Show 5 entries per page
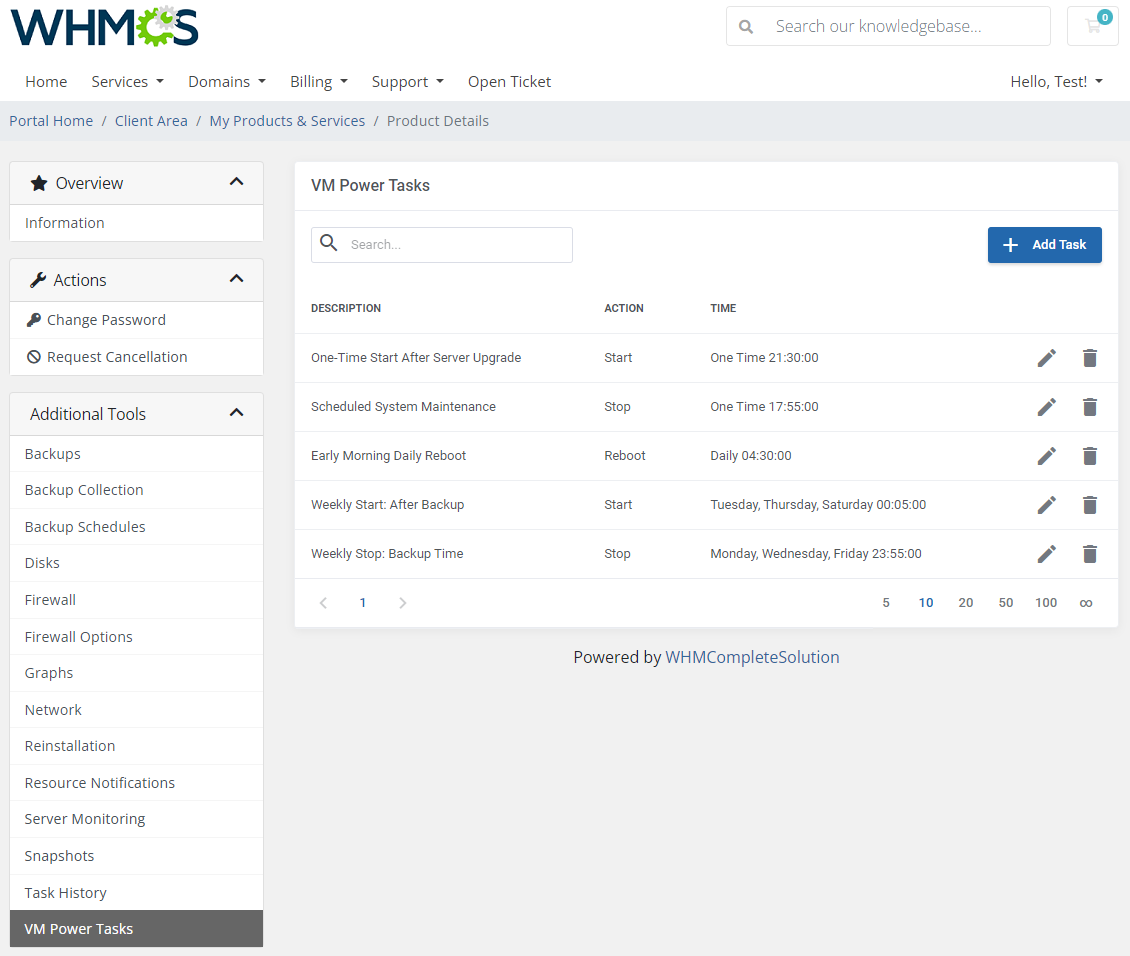Screen dimensions: 1130x956 [x=886, y=603]
